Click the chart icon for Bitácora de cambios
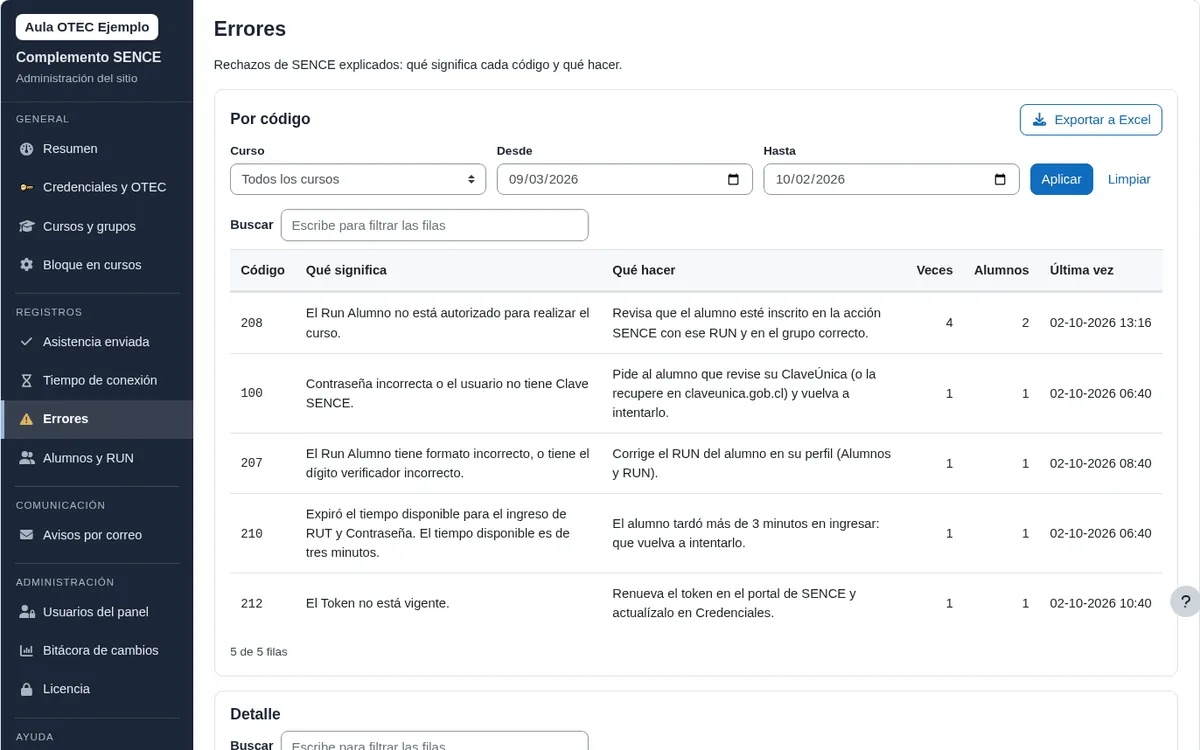 click(x=27, y=651)
